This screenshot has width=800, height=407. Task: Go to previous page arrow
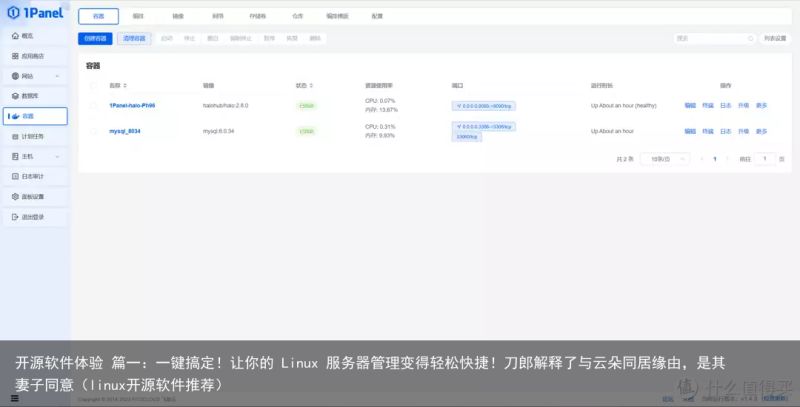[x=702, y=159]
